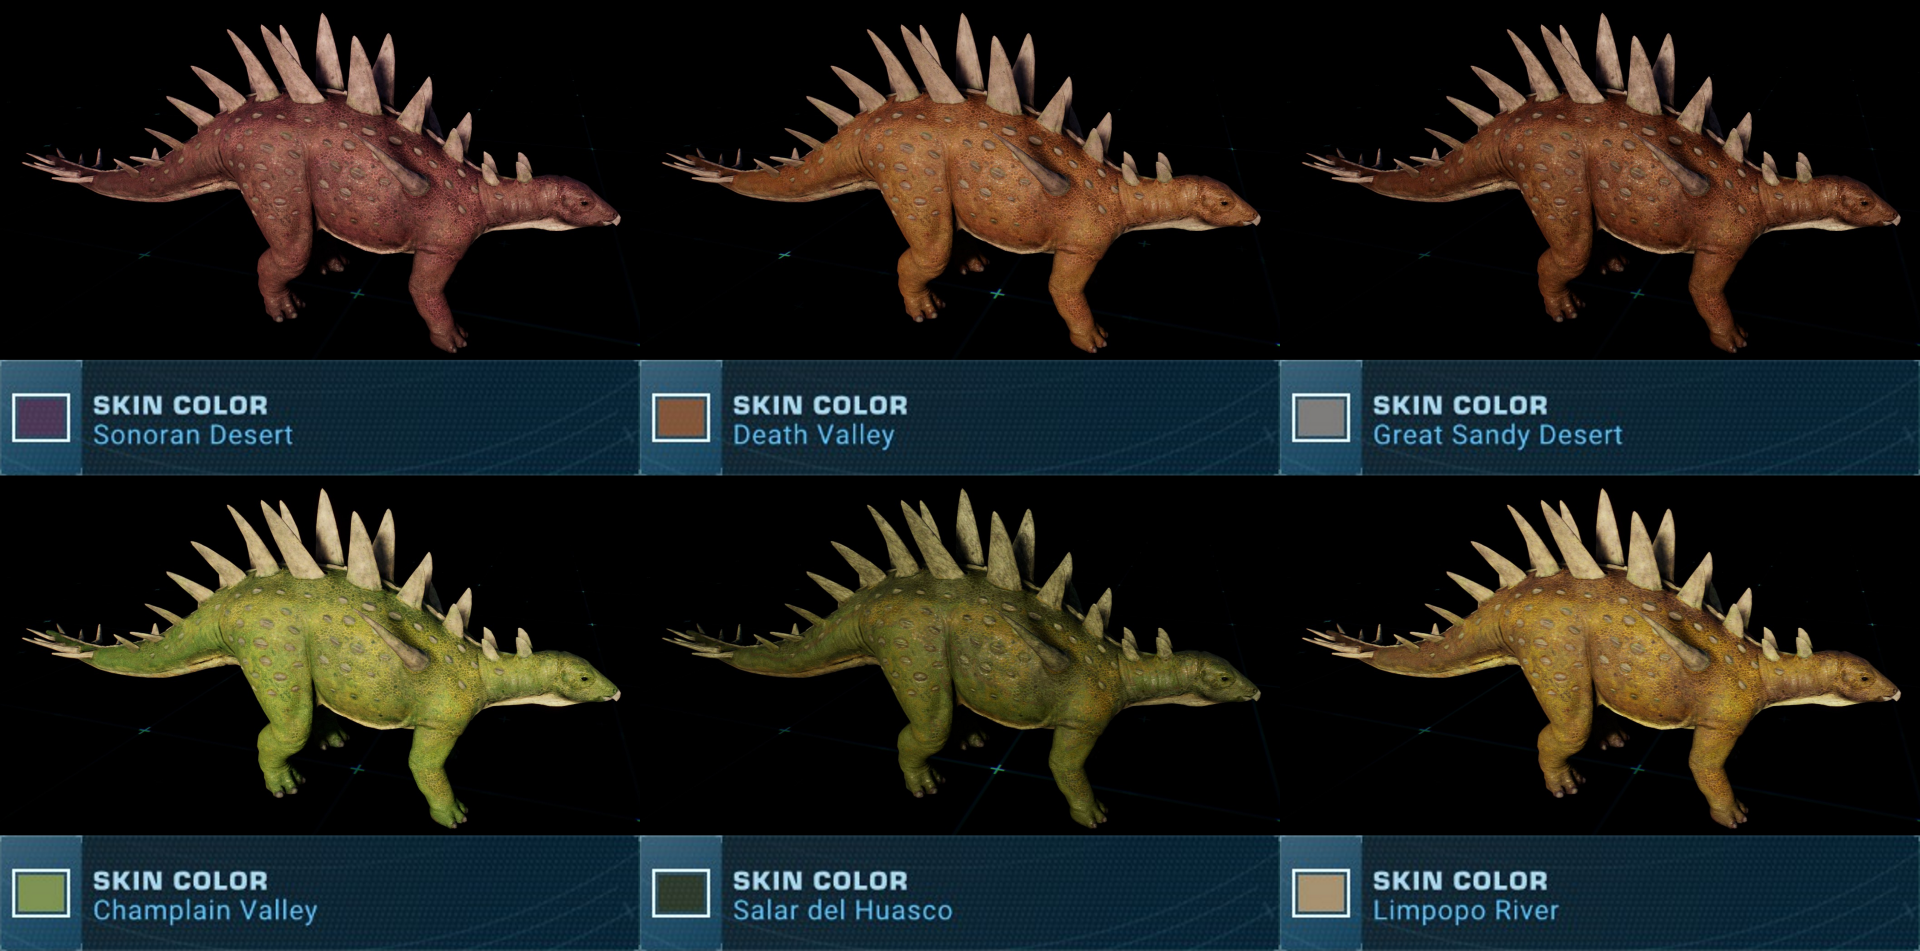Click the SKIN COLOR heading above Sonoran Desert
The image size is (1920, 951).
[x=180, y=406]
